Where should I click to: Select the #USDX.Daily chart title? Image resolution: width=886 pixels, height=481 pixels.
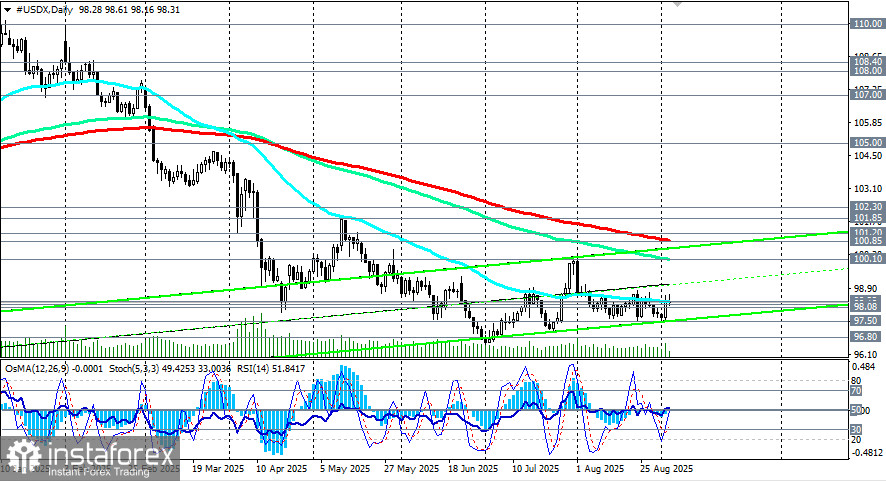42,10
